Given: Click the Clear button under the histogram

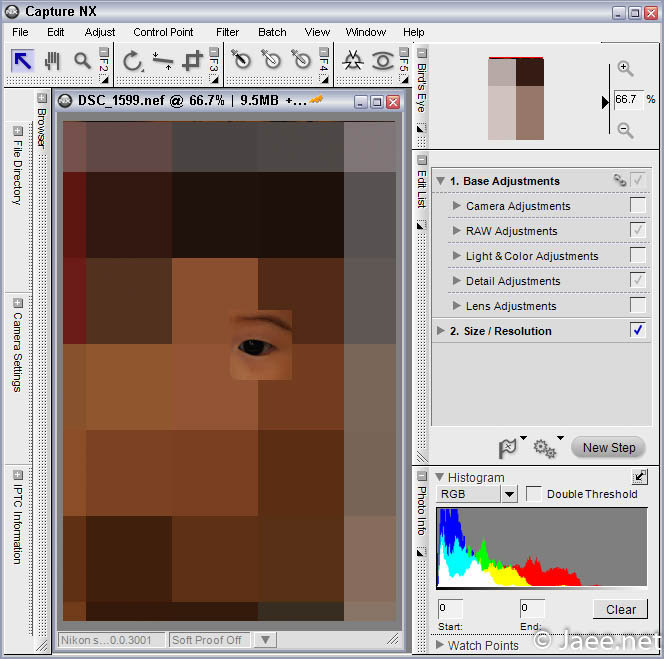Looking at the screenshot, I should click(x=620, y=609).
